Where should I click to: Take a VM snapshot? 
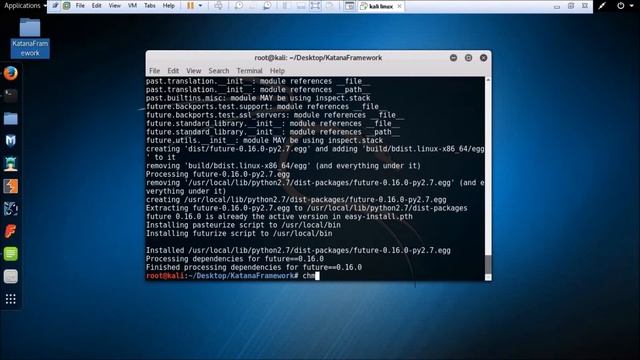coord(239,6)
